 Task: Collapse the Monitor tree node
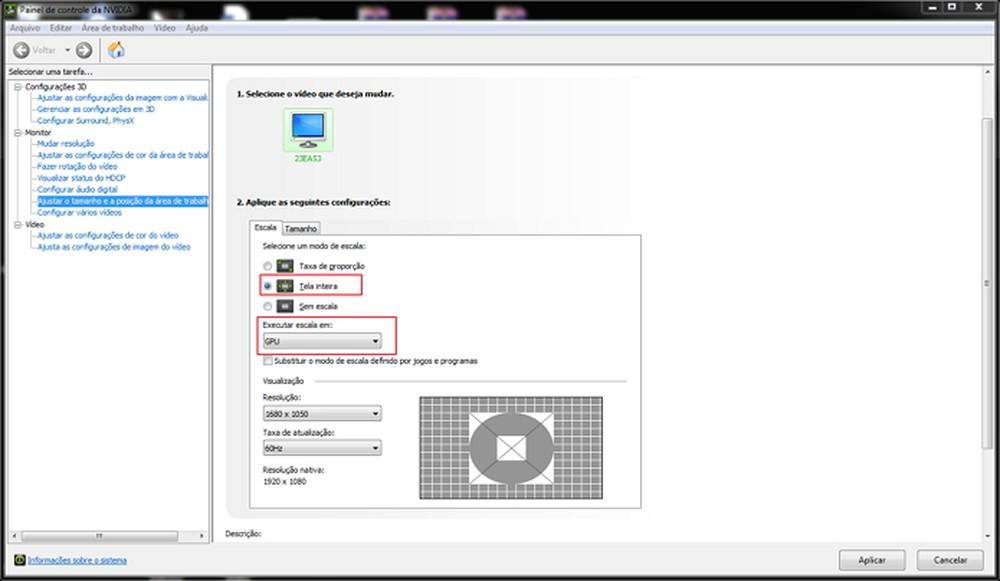[x=18, y=133]
